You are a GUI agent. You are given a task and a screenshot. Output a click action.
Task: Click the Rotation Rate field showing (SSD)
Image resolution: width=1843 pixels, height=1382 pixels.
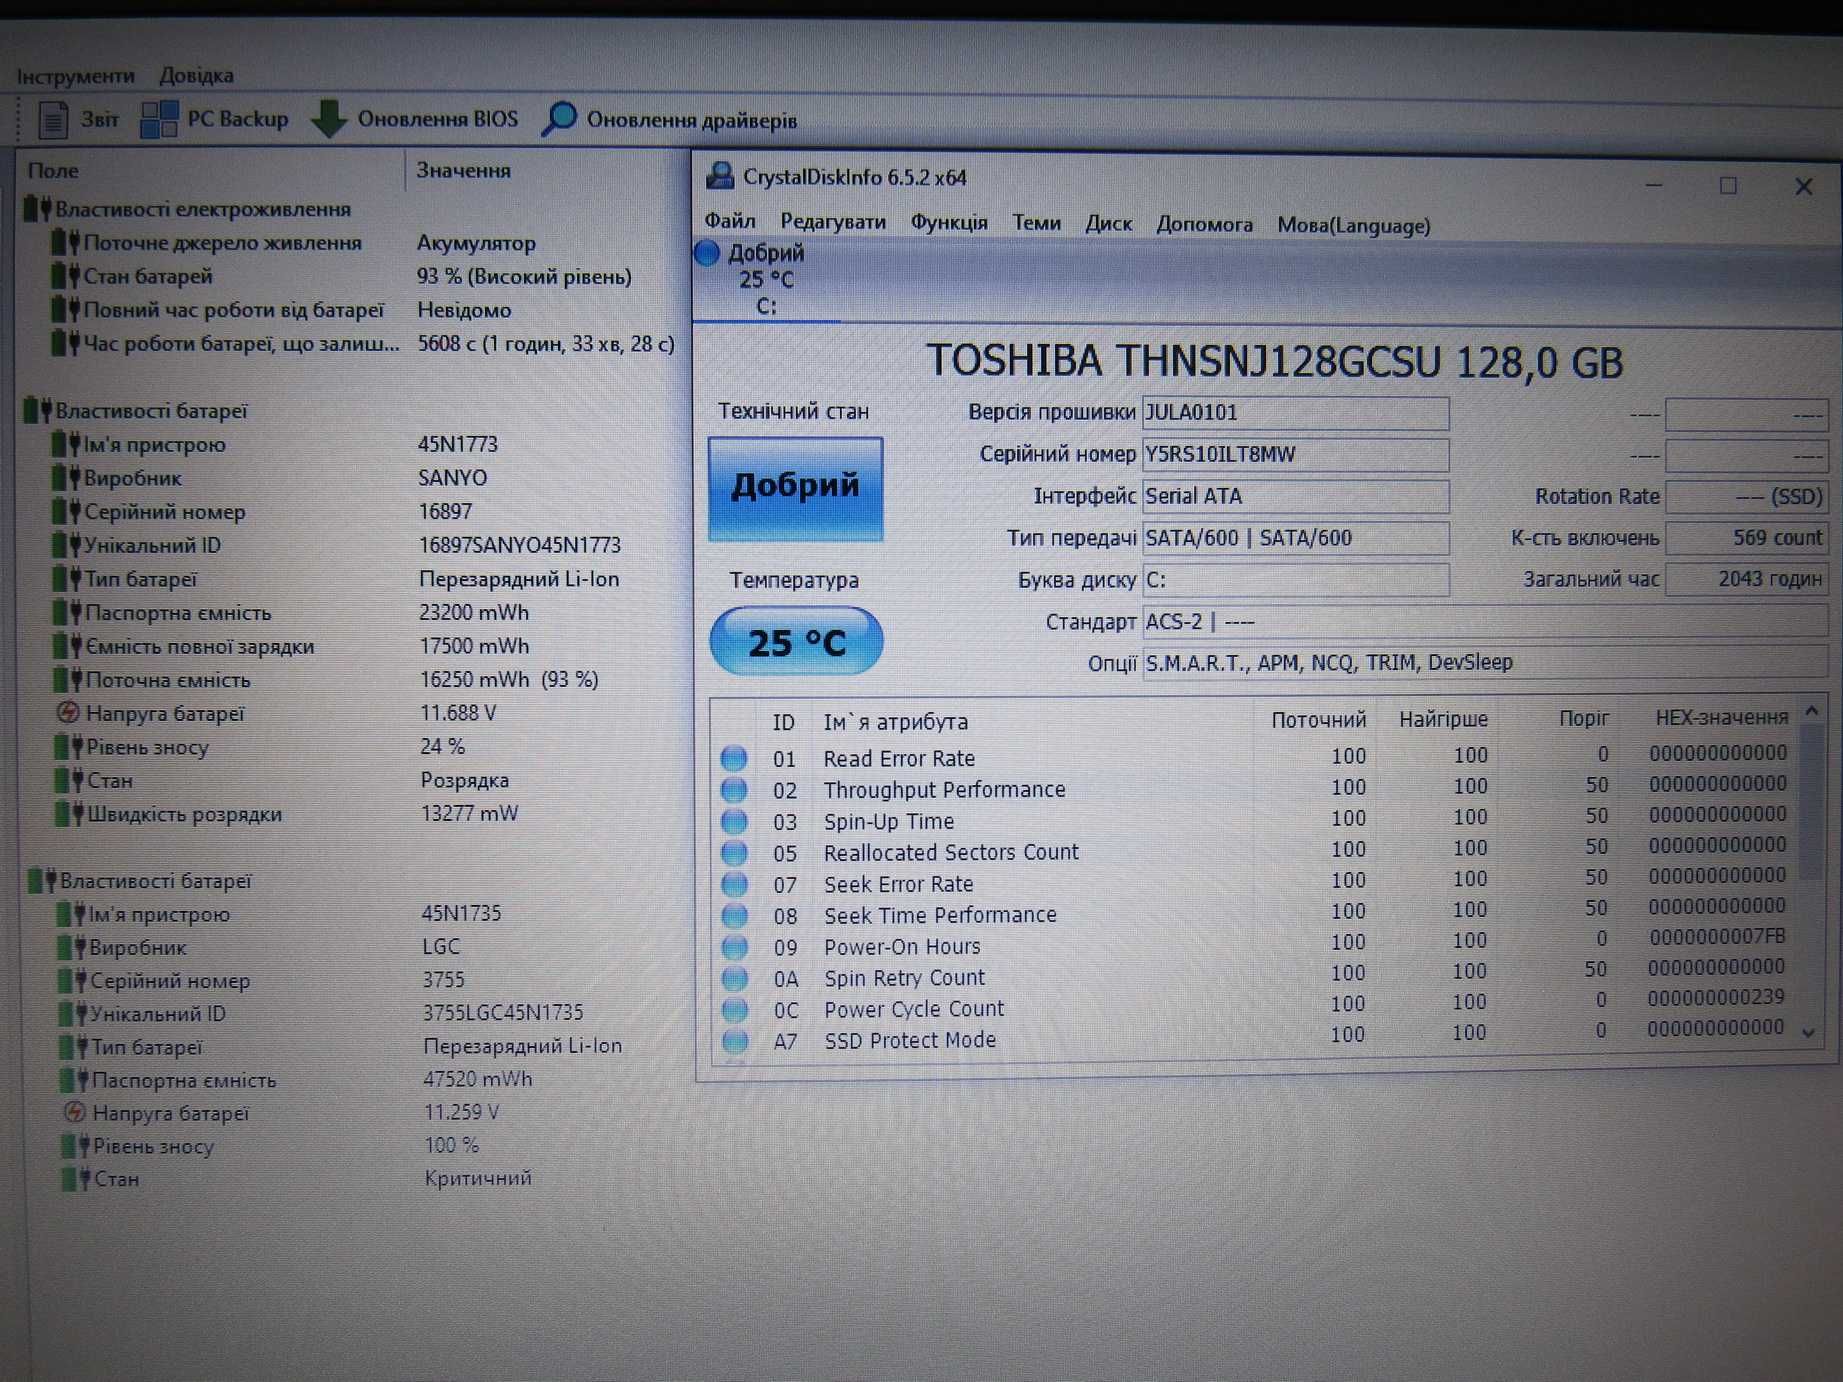tap(1746, 496)
